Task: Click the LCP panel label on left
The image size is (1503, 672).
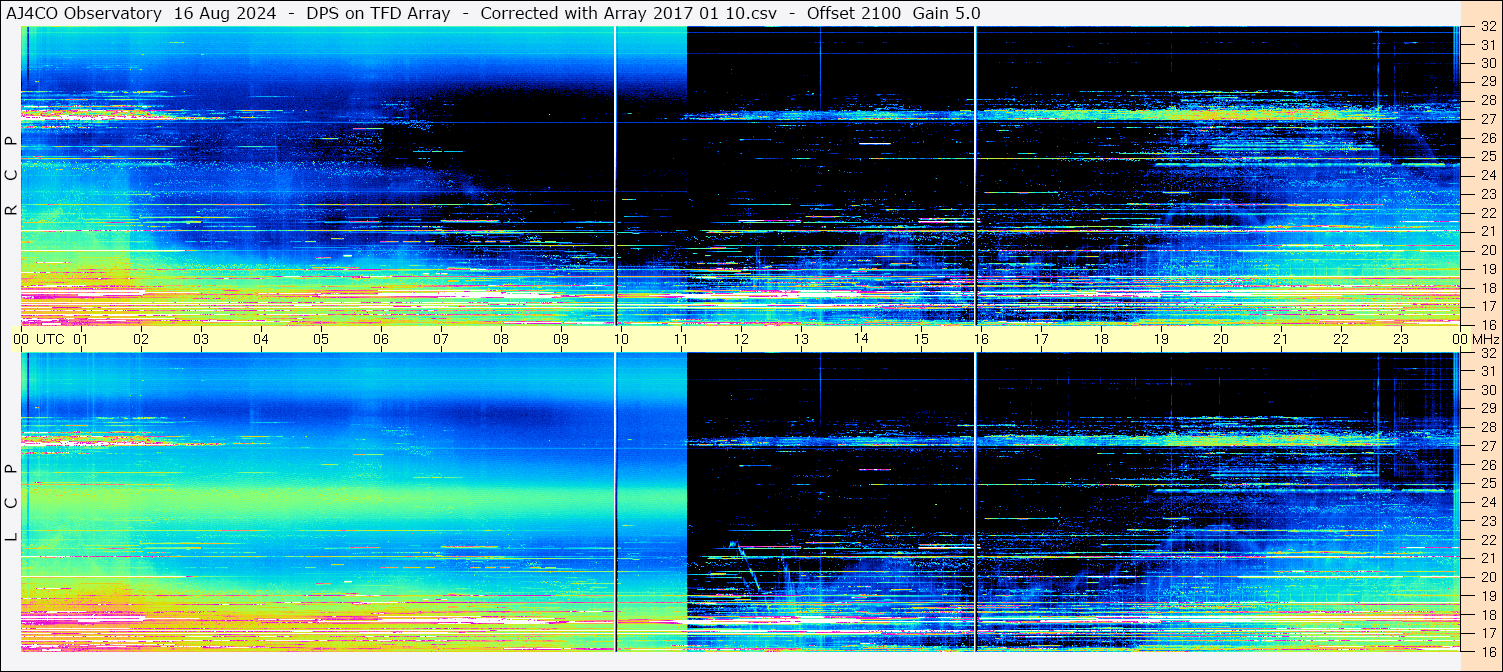Action: (x=11, y=502)
